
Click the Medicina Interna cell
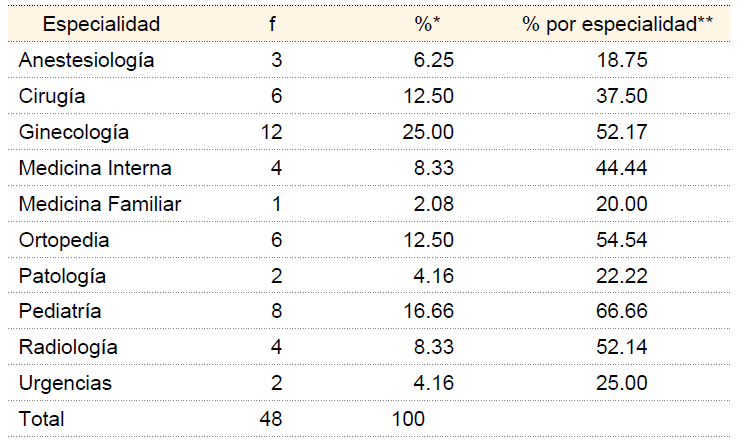pos(95,168)
